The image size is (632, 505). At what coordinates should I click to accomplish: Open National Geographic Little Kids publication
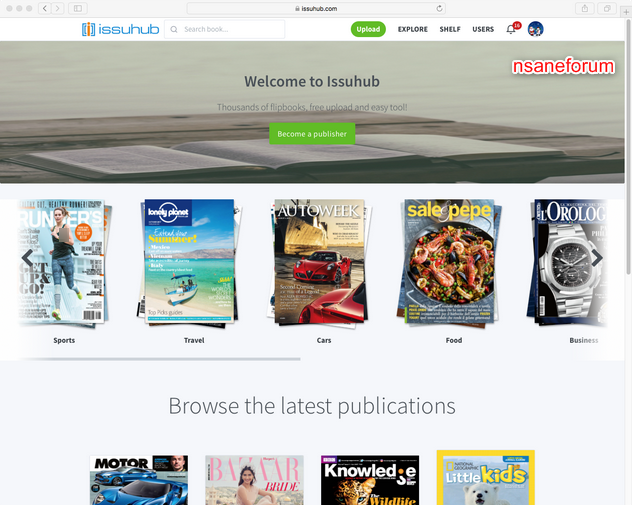pyautogui.click(x=486, y=478)
